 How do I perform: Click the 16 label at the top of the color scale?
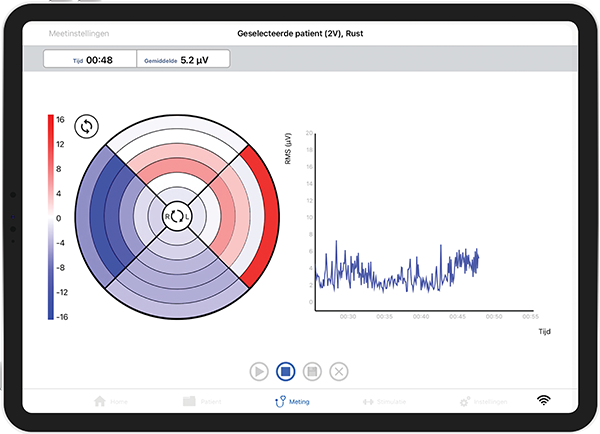click(60, 120)
